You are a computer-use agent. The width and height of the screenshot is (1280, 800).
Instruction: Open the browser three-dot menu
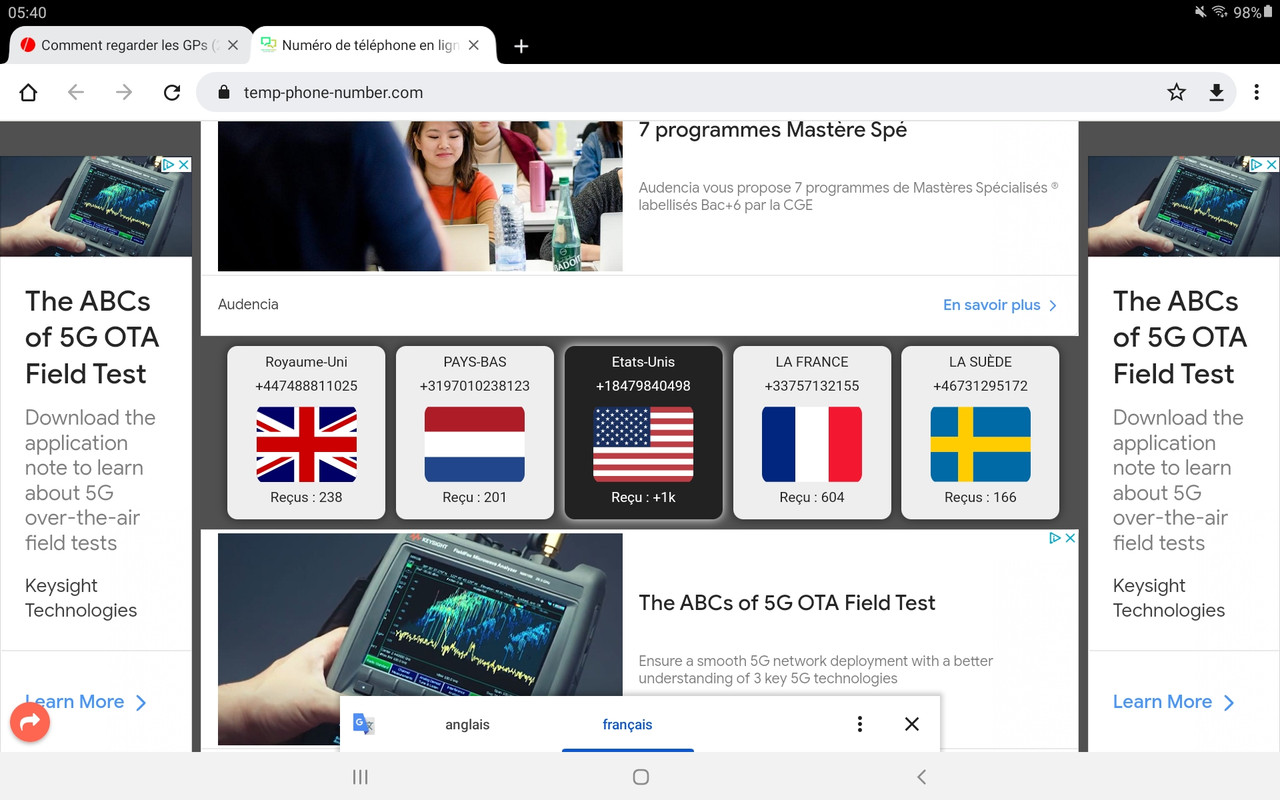point(1256,92)
